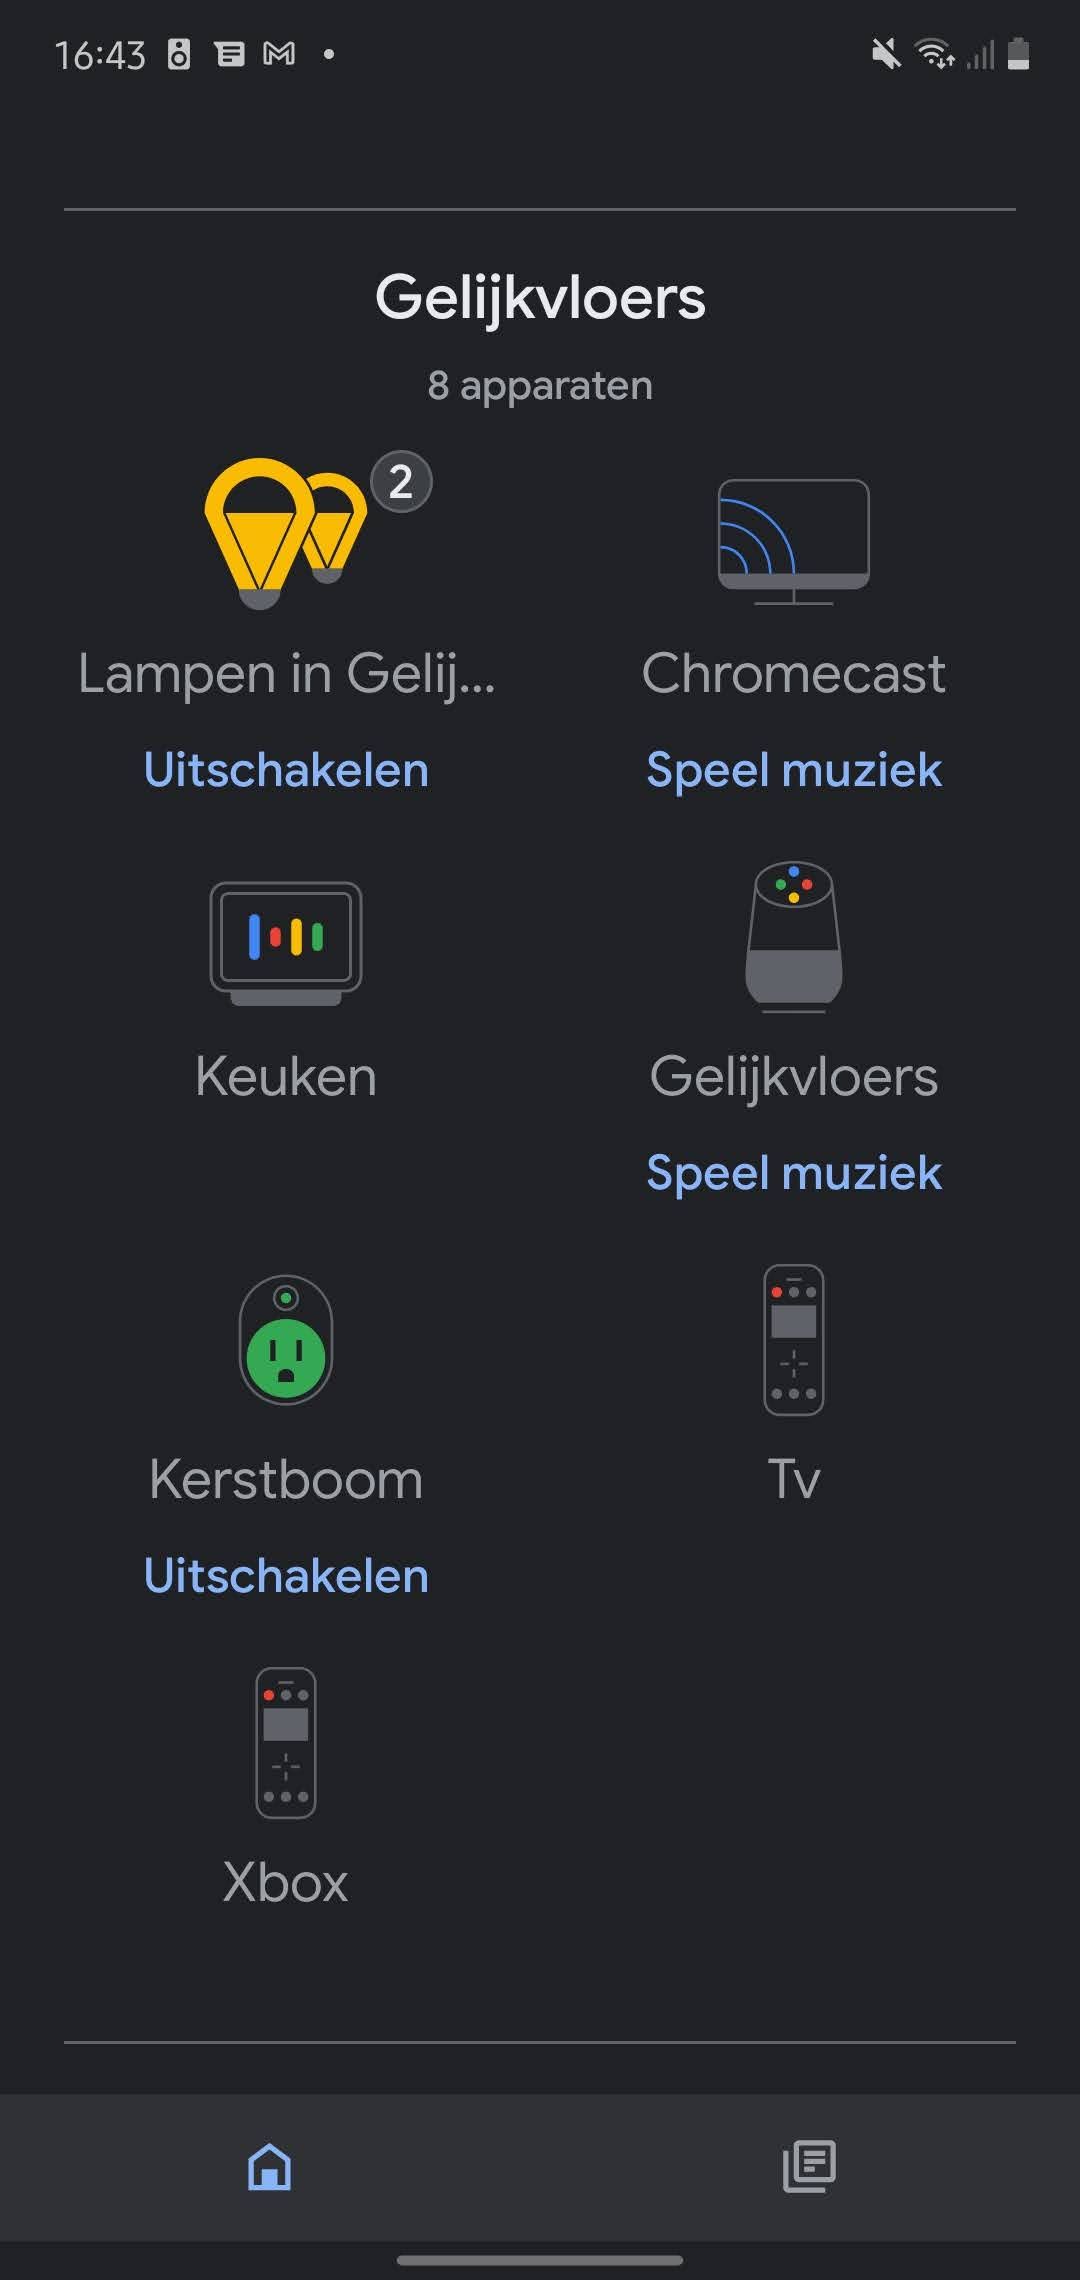
Task: Switch to the Home tab
Action: coord(270,2166)
